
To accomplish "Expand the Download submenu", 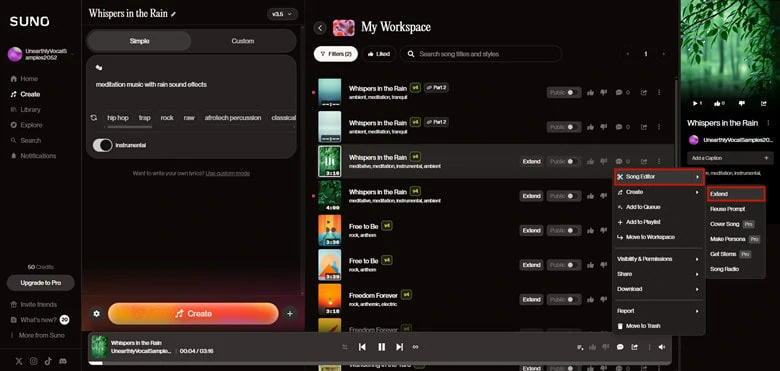I will (659, 289).
